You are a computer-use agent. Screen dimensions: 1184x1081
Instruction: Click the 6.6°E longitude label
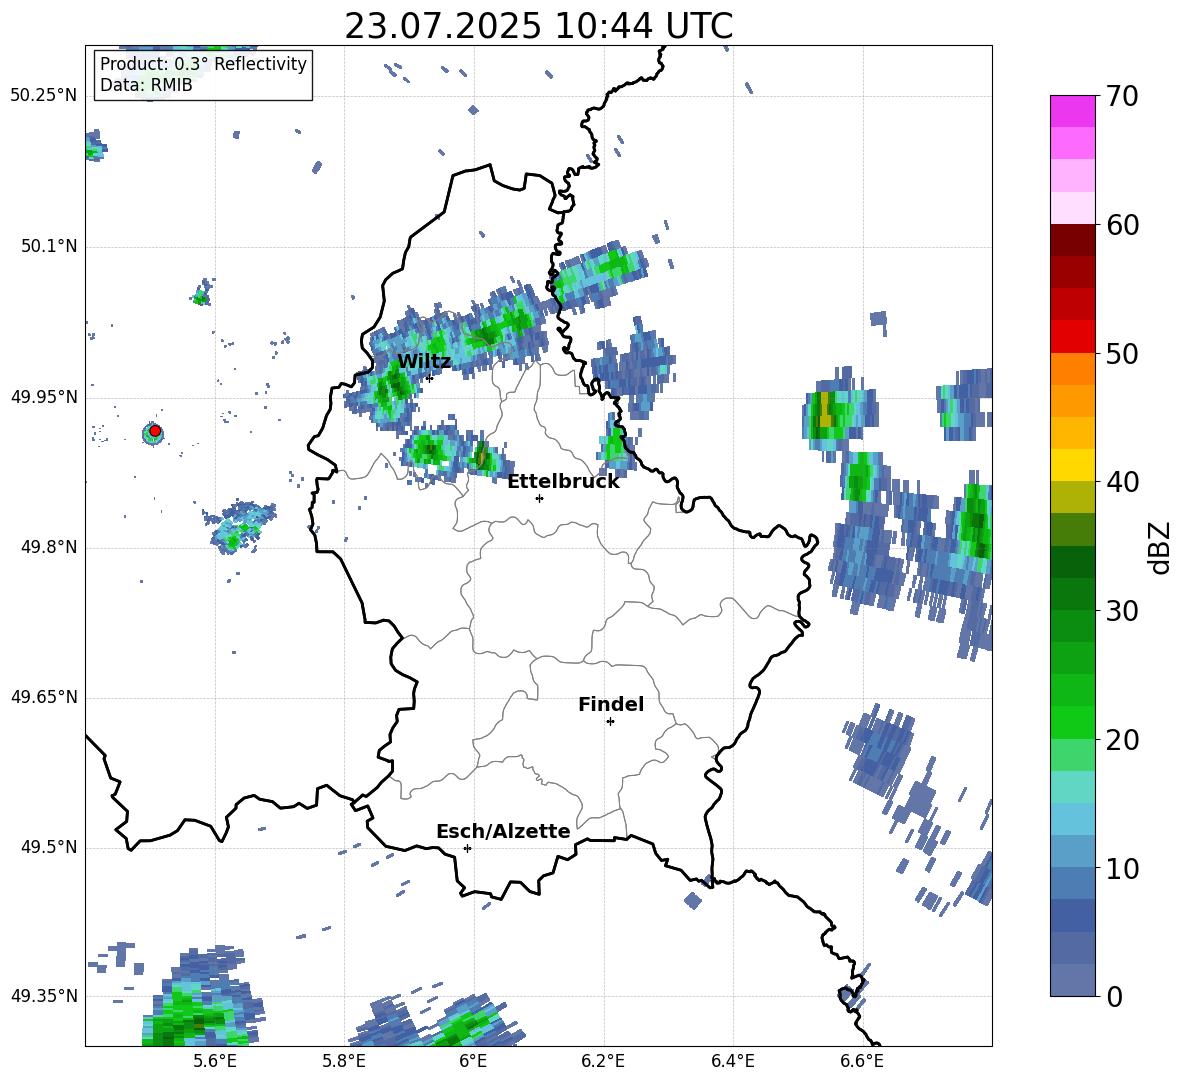[862, 1061]
